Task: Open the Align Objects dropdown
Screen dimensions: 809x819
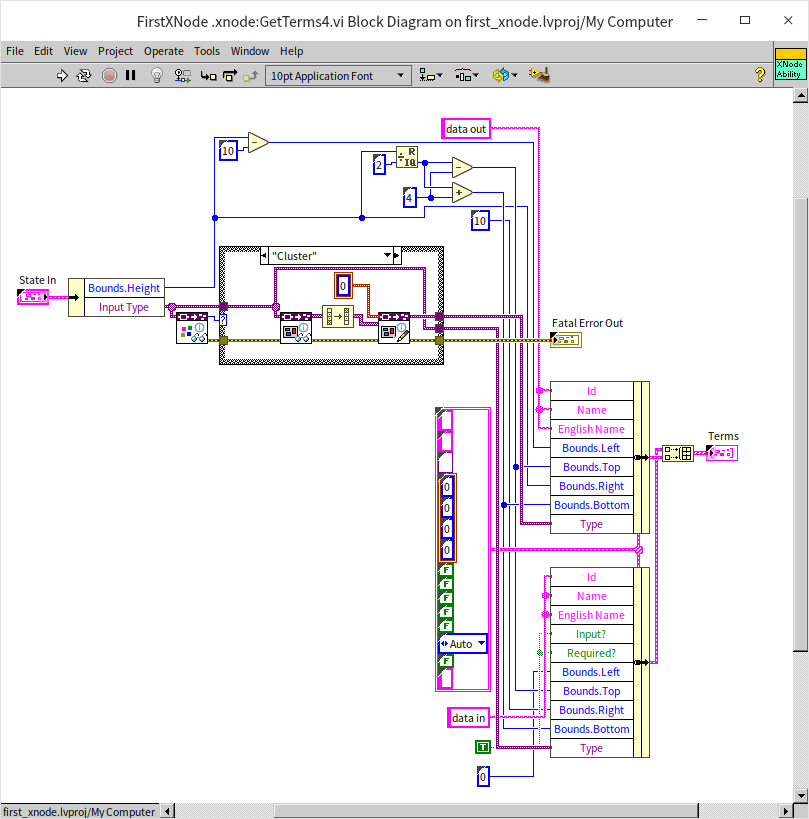Action: [432, 75]
